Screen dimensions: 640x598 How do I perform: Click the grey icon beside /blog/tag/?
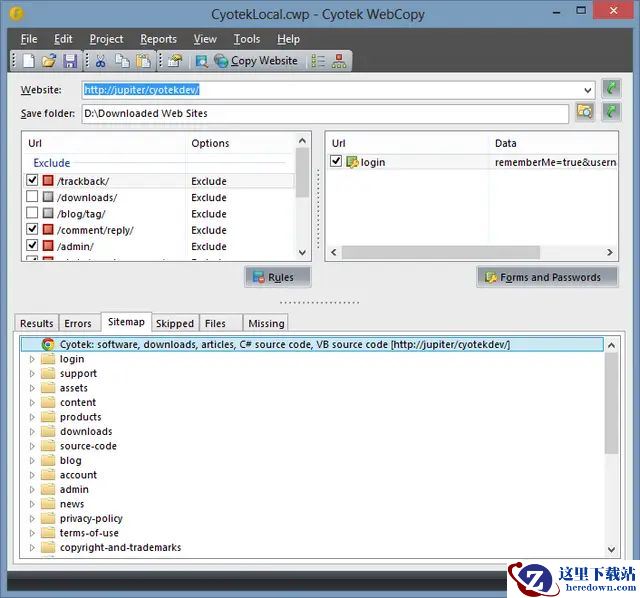(x=48, y=213)
